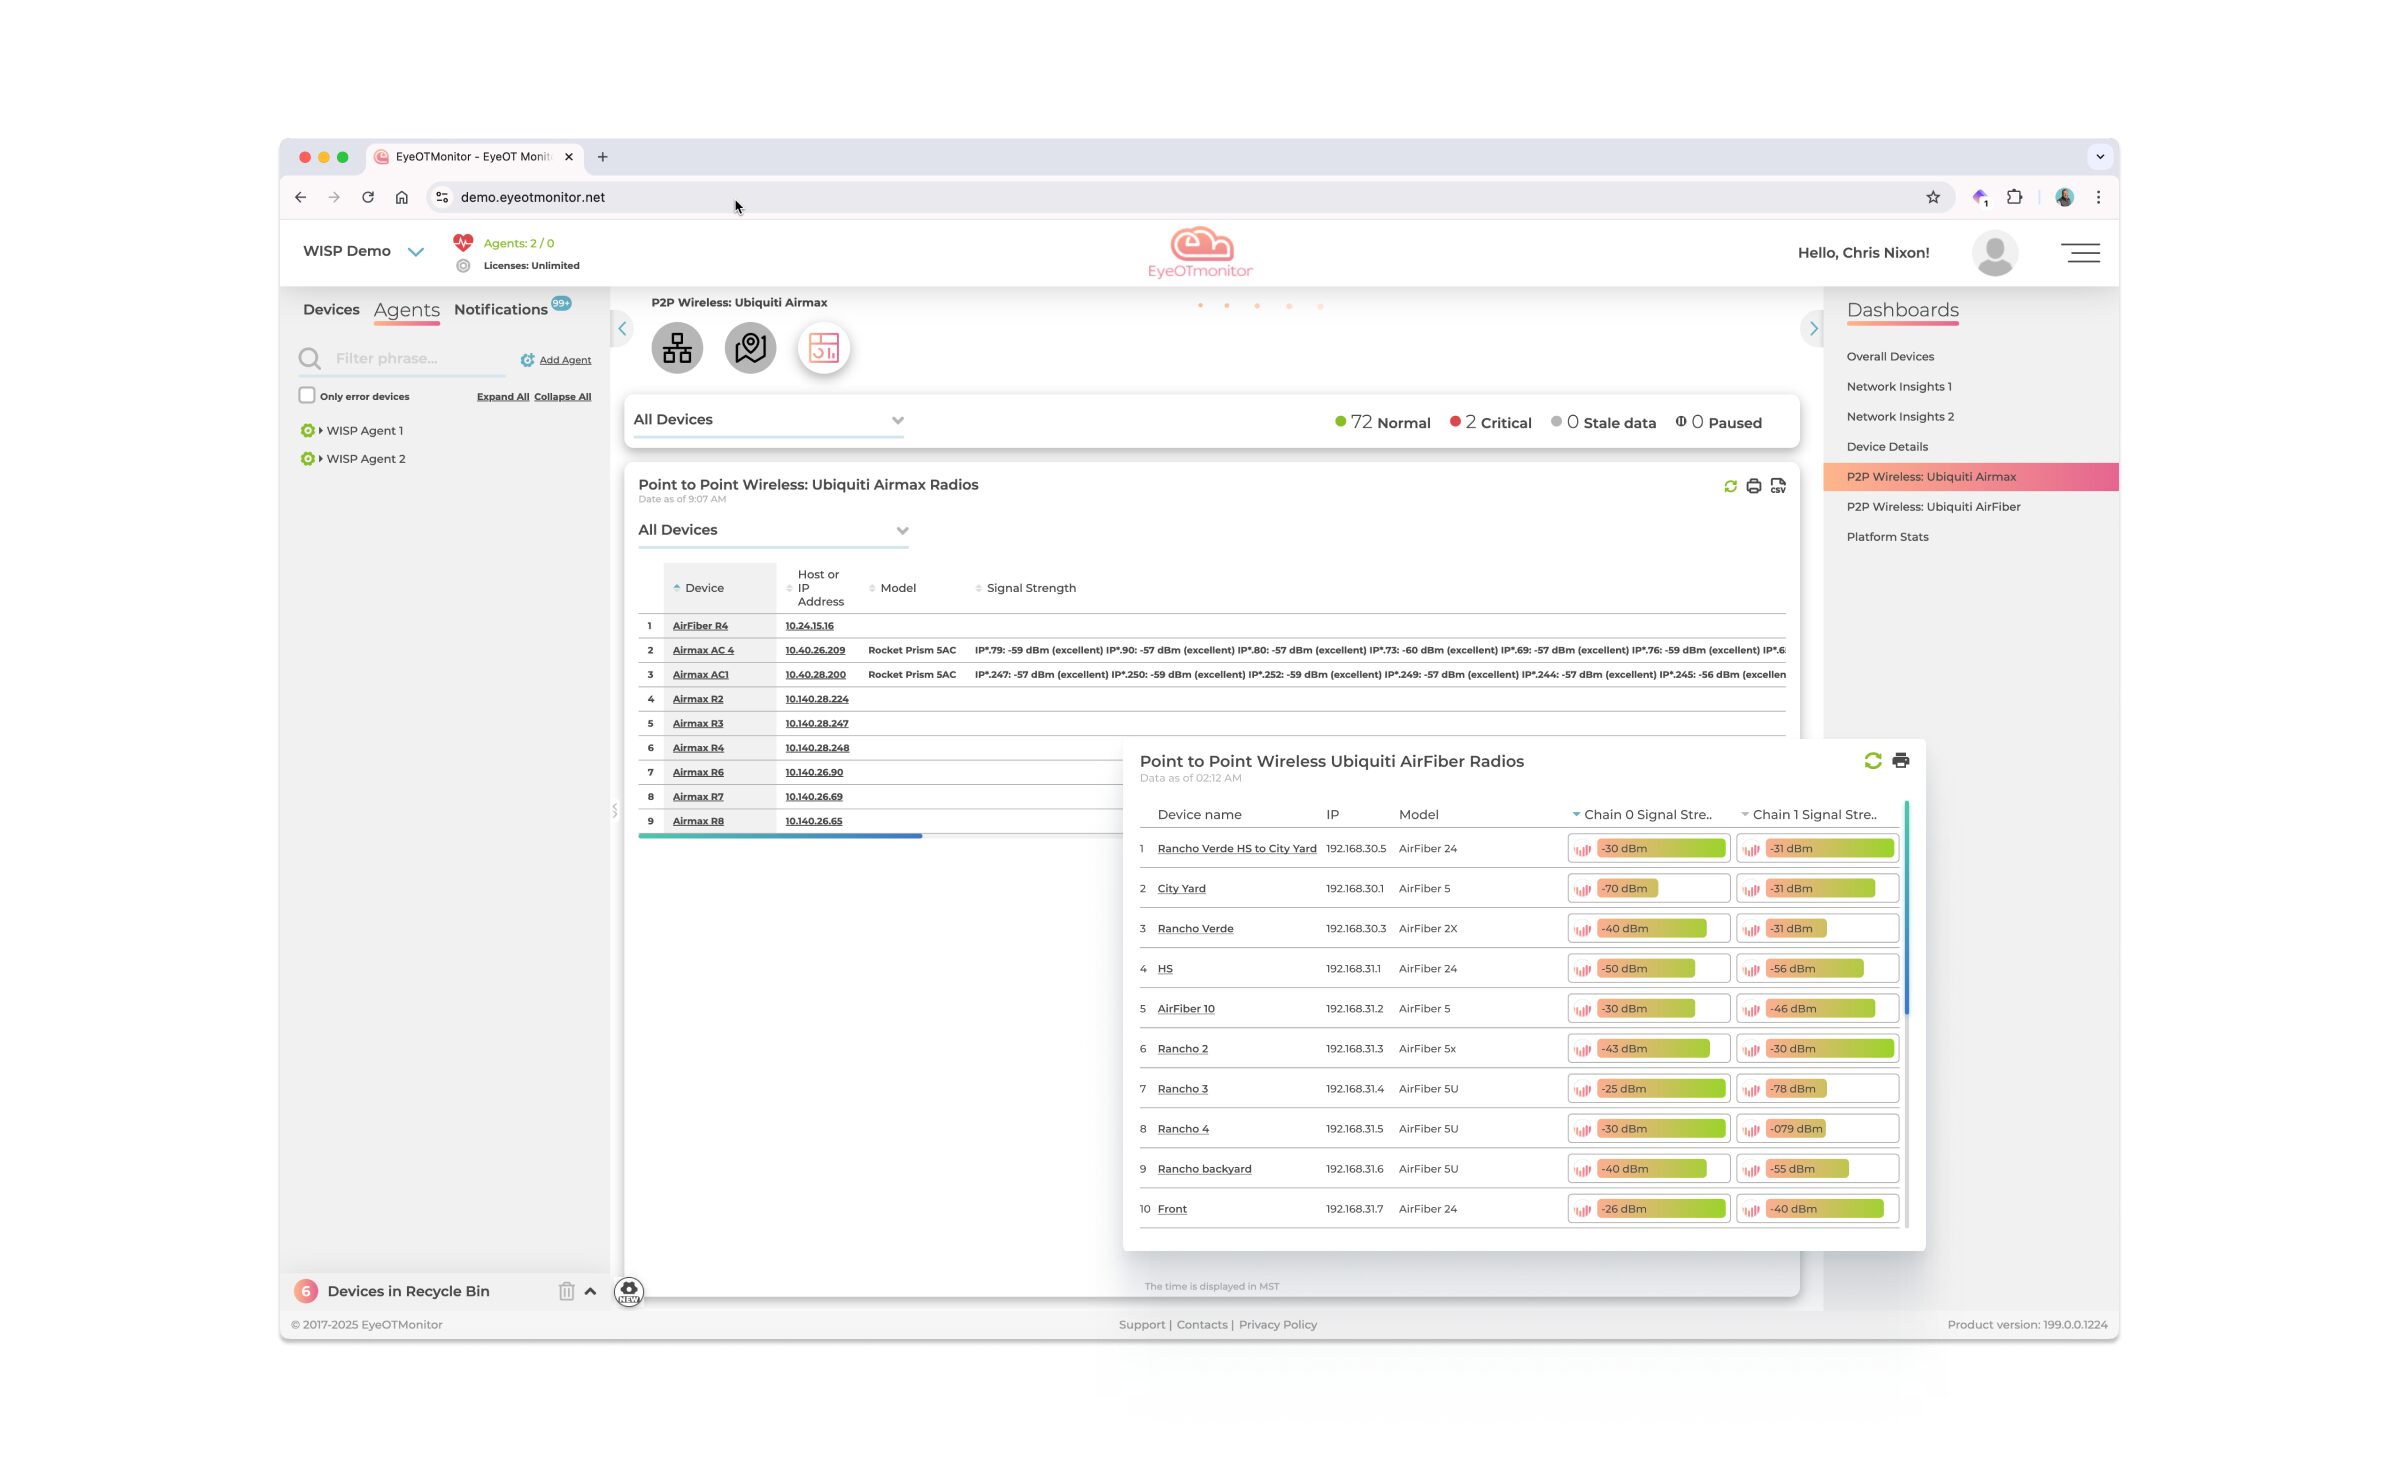
Task: Open IP address 10.140.28.224 link
Action: click(x=816, y=699)
